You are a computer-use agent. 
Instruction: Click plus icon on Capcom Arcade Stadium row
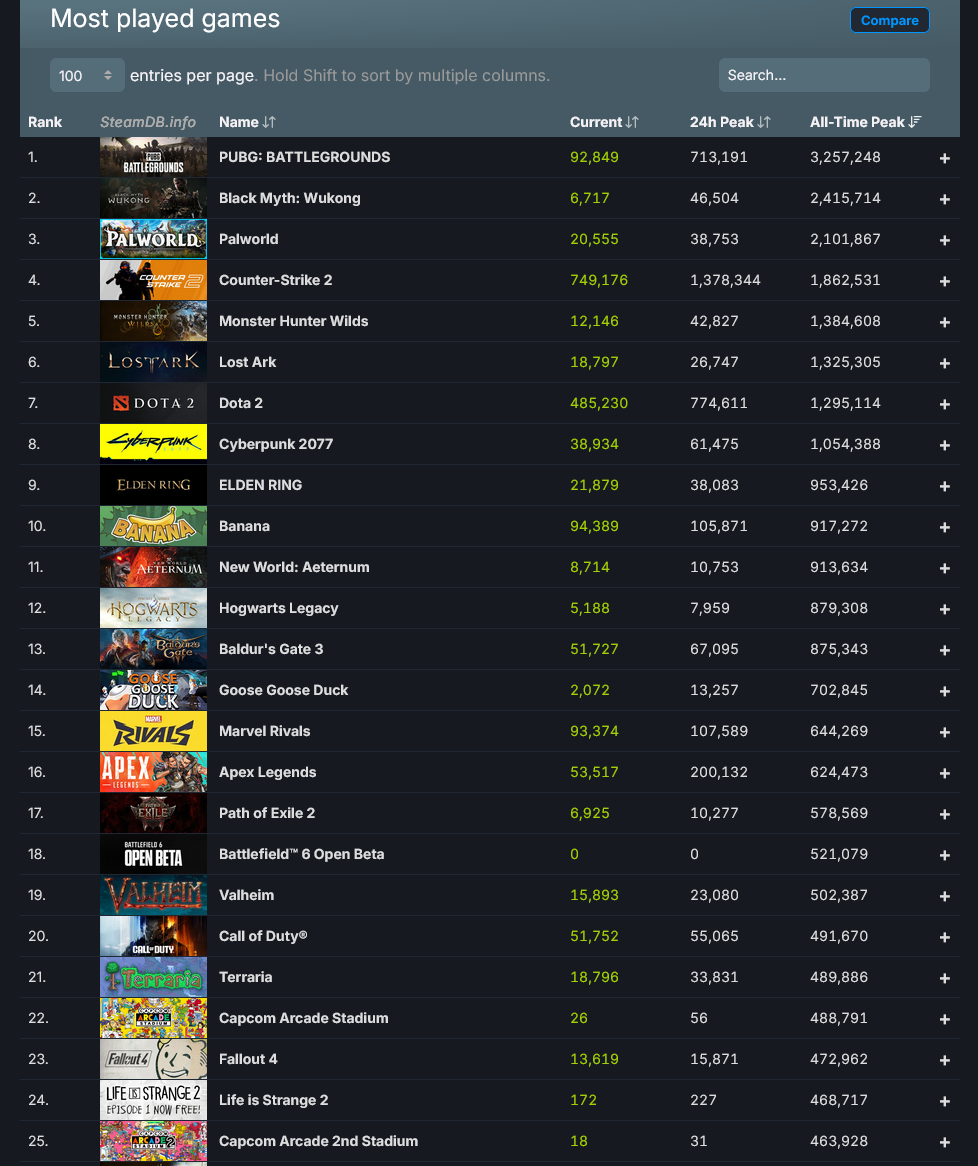pos(945,1019)
